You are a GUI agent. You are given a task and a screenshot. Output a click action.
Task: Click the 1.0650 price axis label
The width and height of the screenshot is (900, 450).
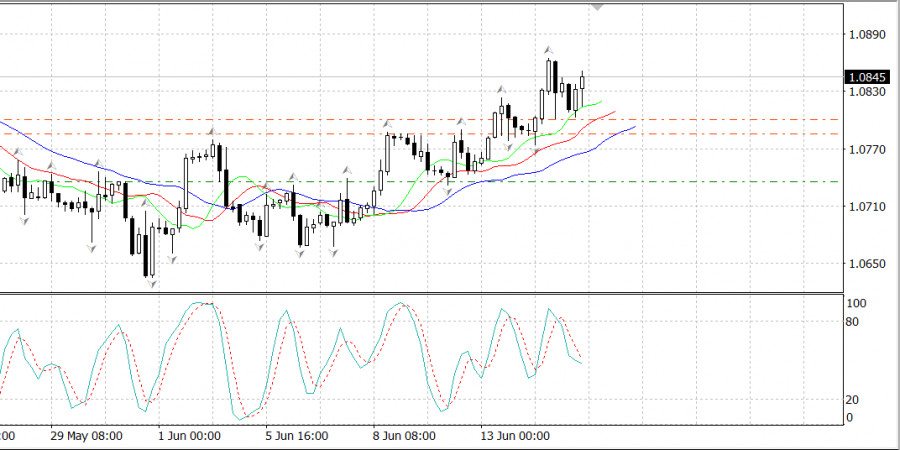[866, 264]
